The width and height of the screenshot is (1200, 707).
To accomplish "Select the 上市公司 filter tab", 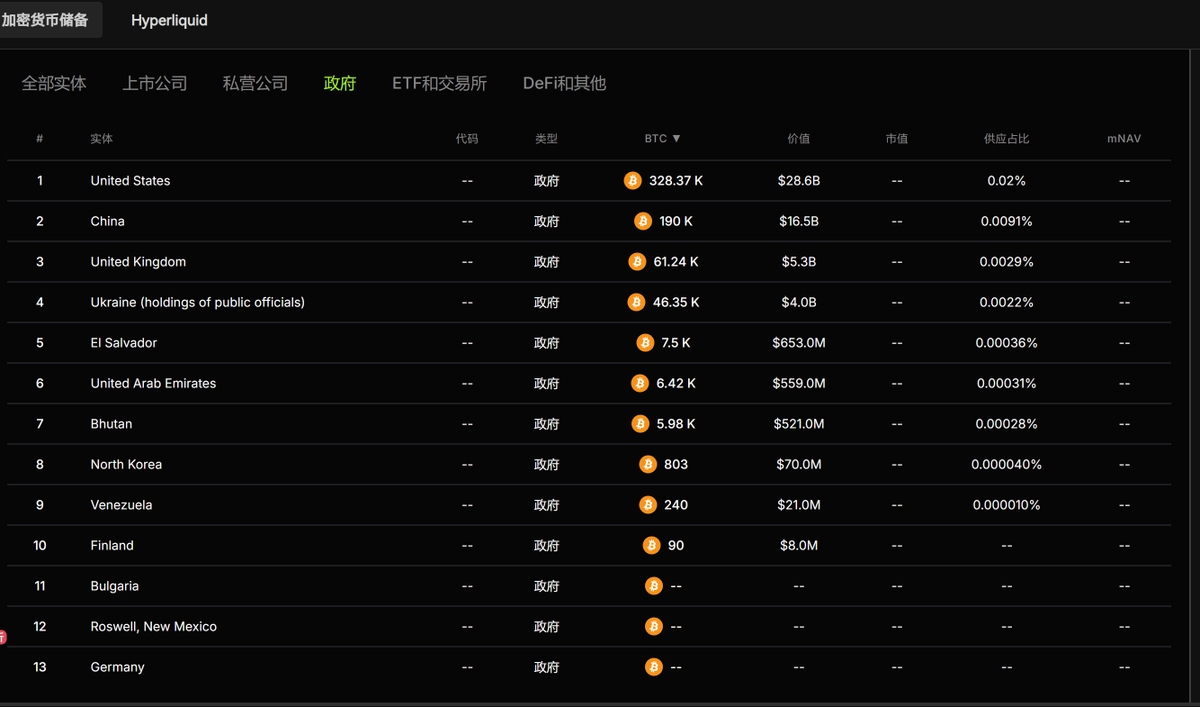I will coord(155,83).
